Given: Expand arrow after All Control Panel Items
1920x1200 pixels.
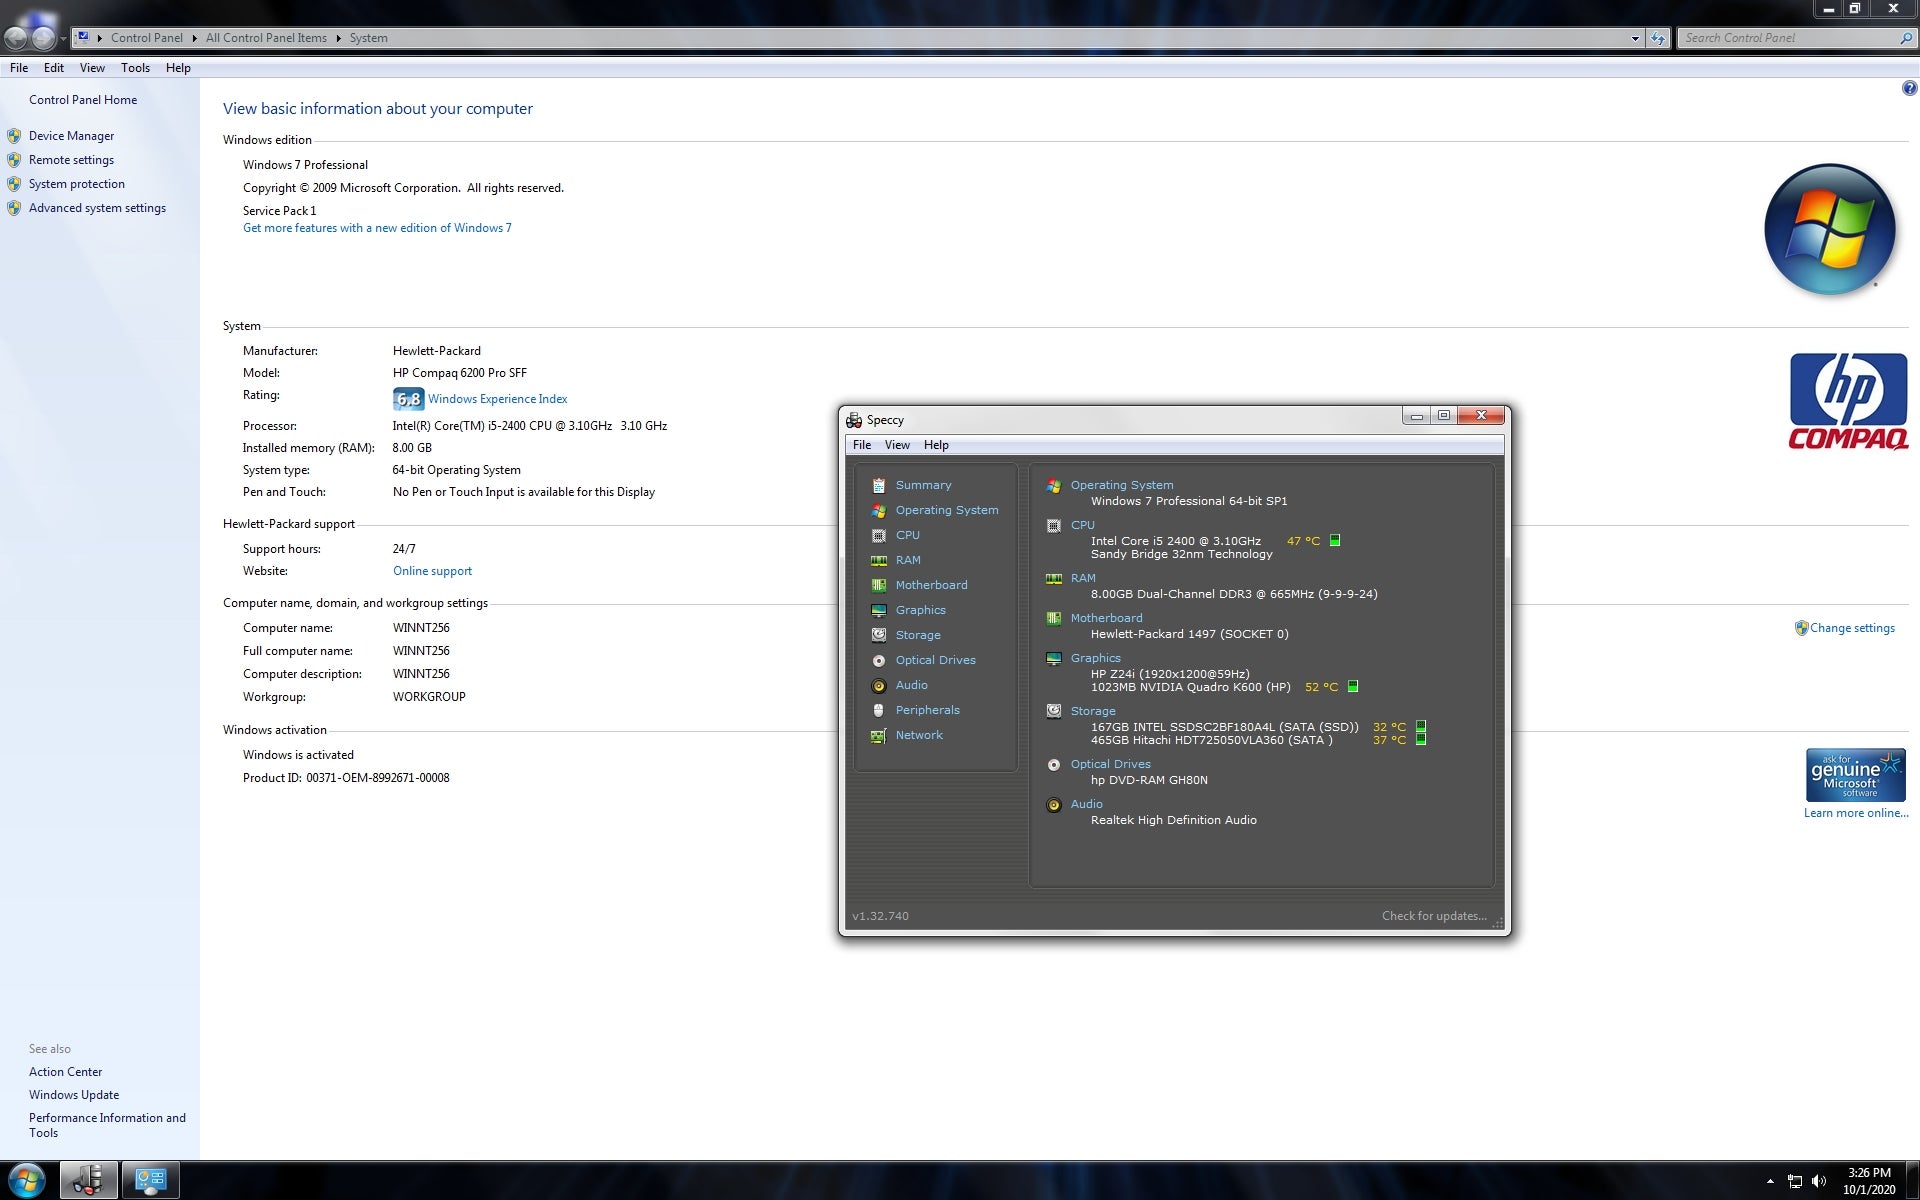Looking at the screenshot, I should coord(338,38).
